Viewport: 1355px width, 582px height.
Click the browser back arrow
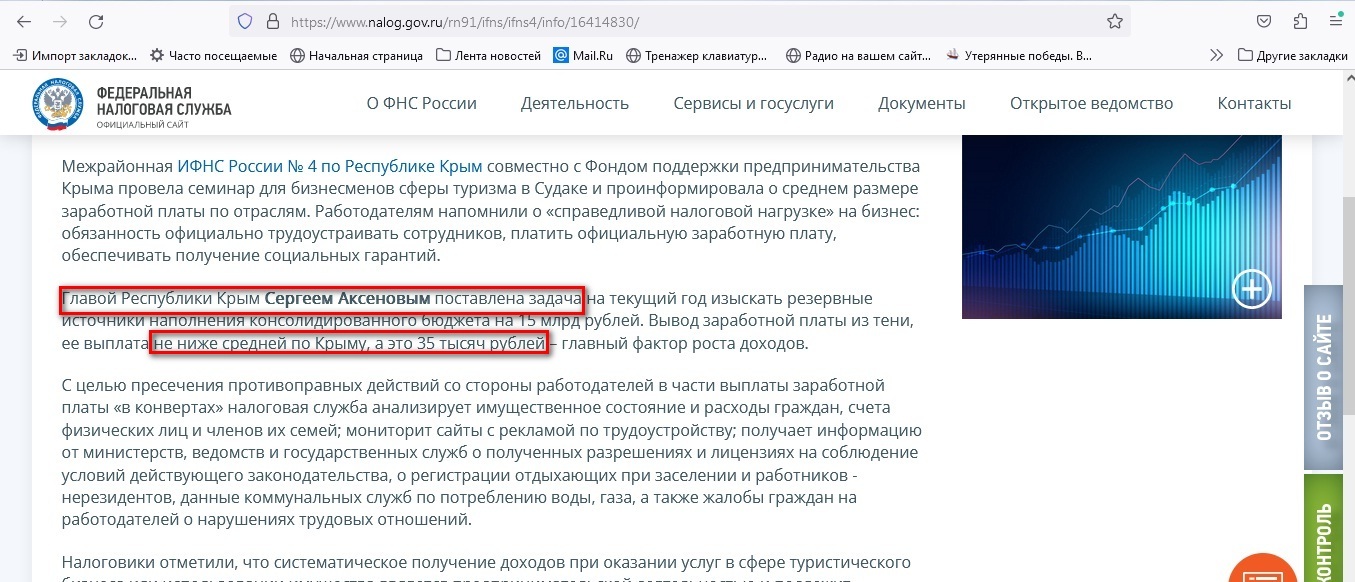coord(24,21)
